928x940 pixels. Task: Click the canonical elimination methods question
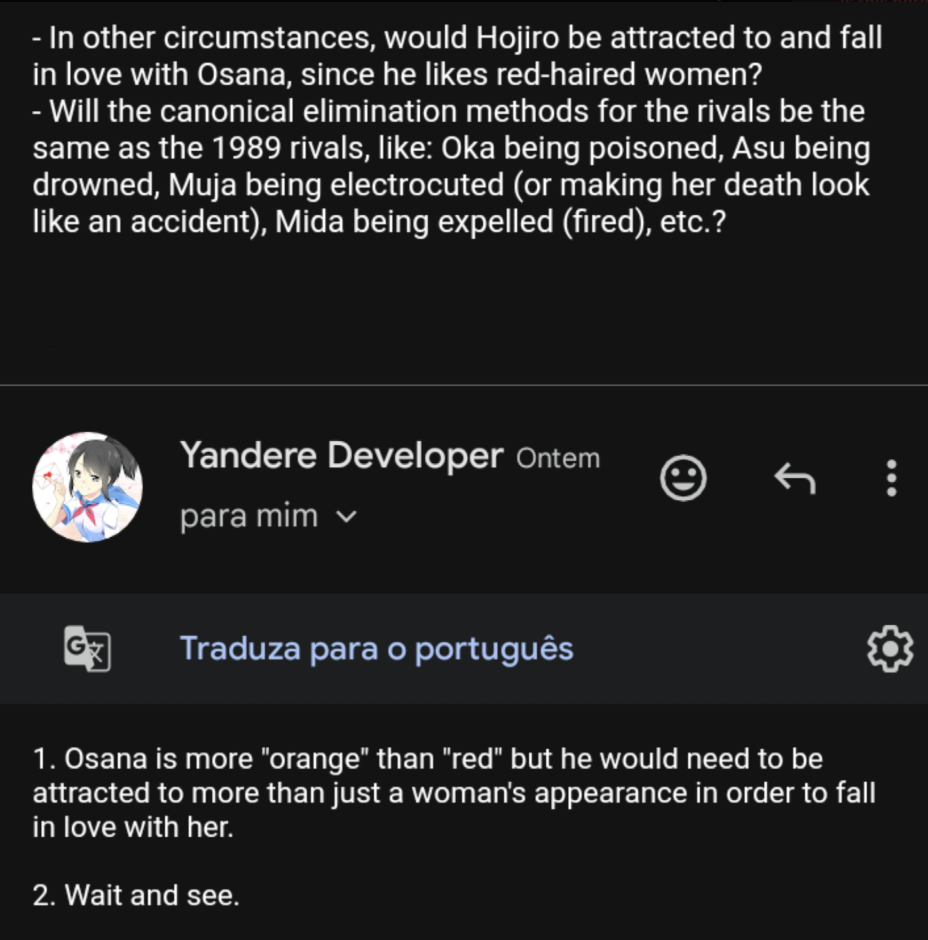click(451, 166)
